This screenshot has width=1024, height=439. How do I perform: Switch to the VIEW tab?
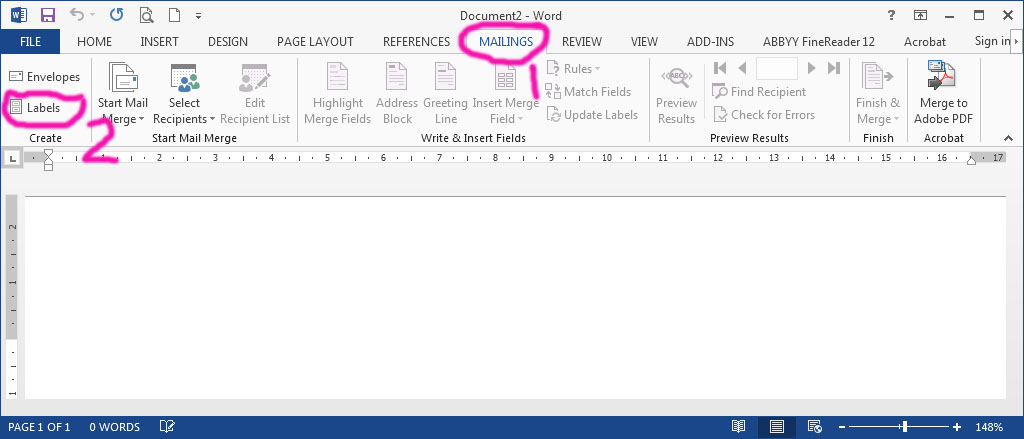644,41
